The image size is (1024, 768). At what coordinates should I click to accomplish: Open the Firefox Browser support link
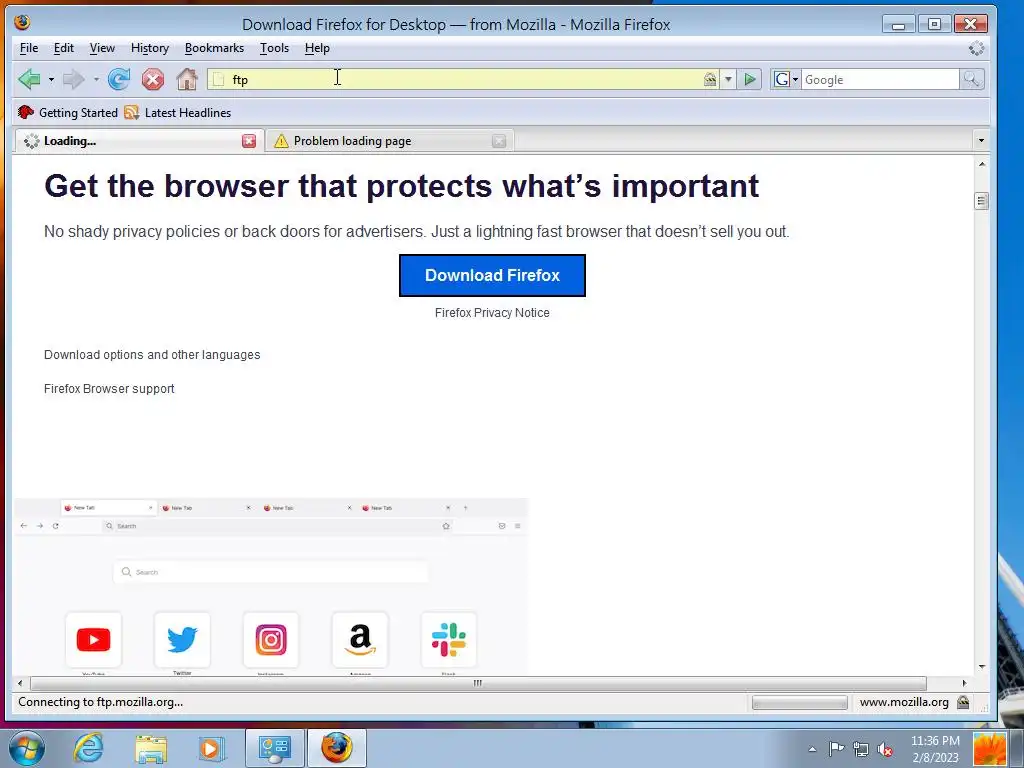109,389
